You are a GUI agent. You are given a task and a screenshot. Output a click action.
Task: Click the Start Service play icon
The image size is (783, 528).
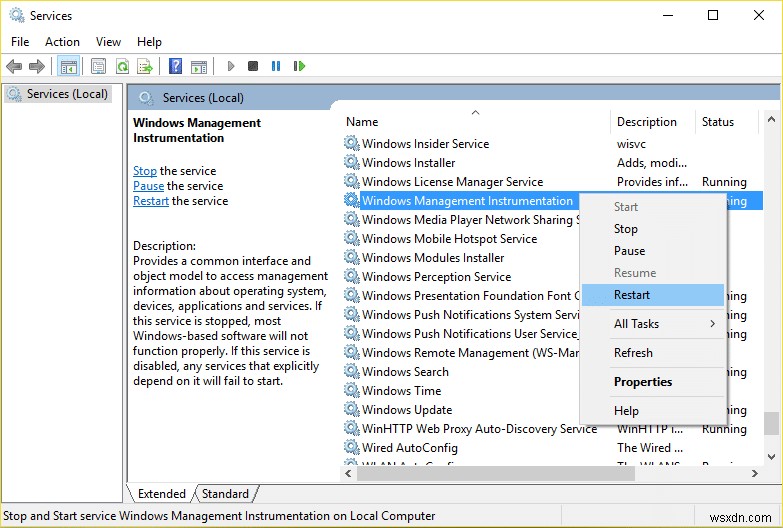pyautogui.click(x=231, y=66)
